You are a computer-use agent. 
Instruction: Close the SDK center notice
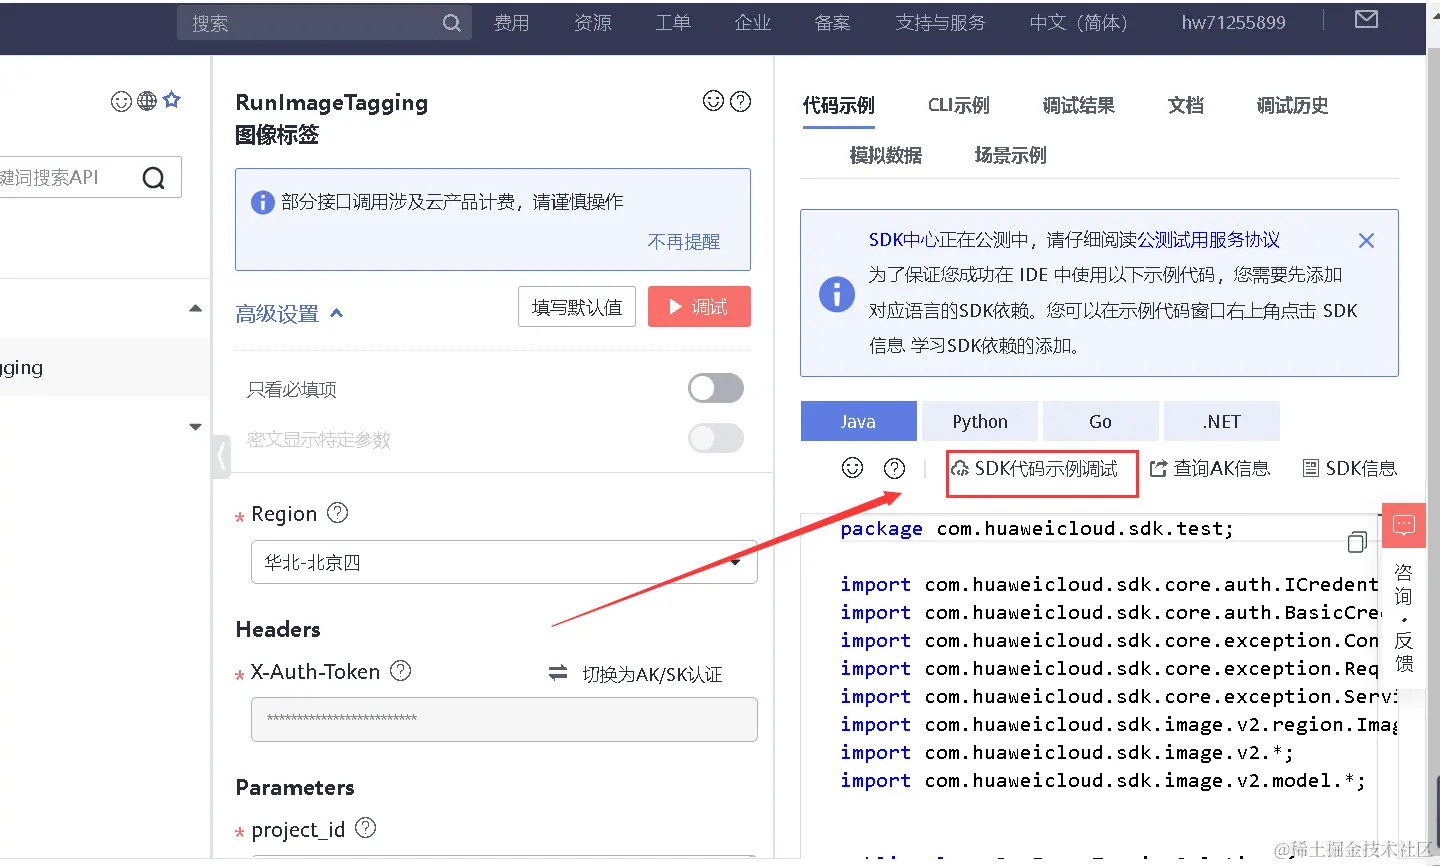coord(1366,241)
